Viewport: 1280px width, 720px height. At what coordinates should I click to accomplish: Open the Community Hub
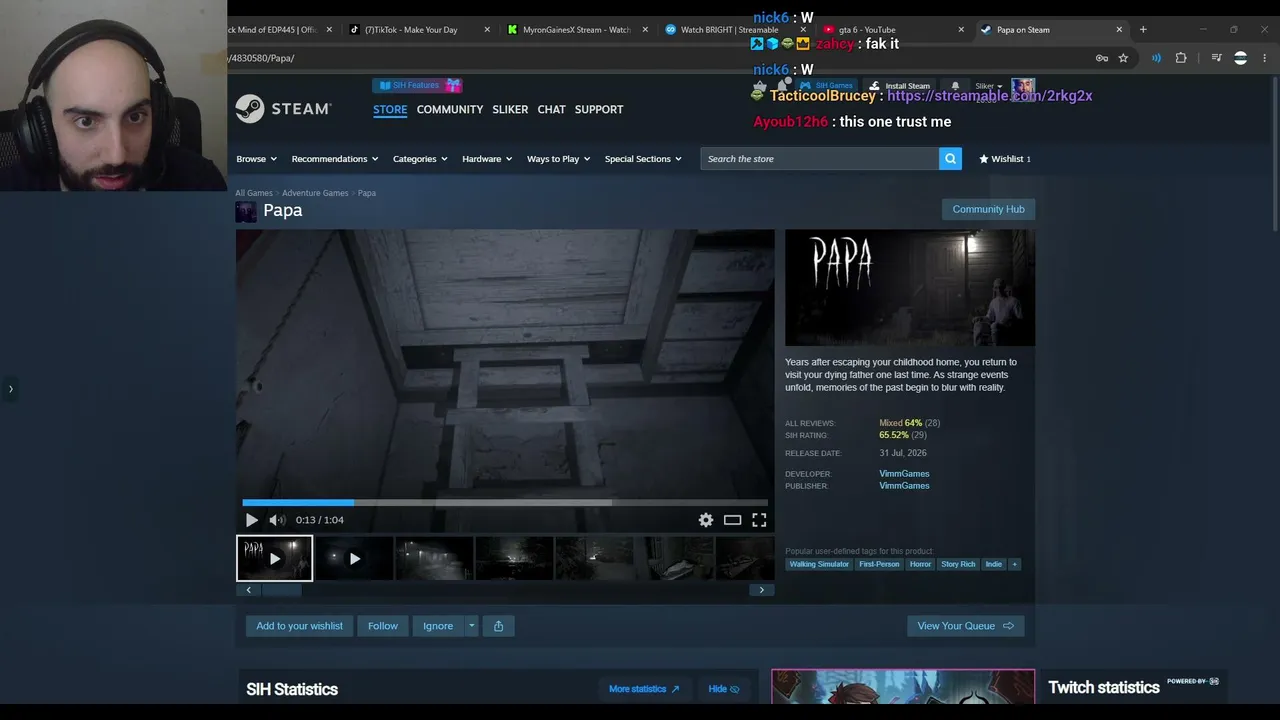coord(988,209)
